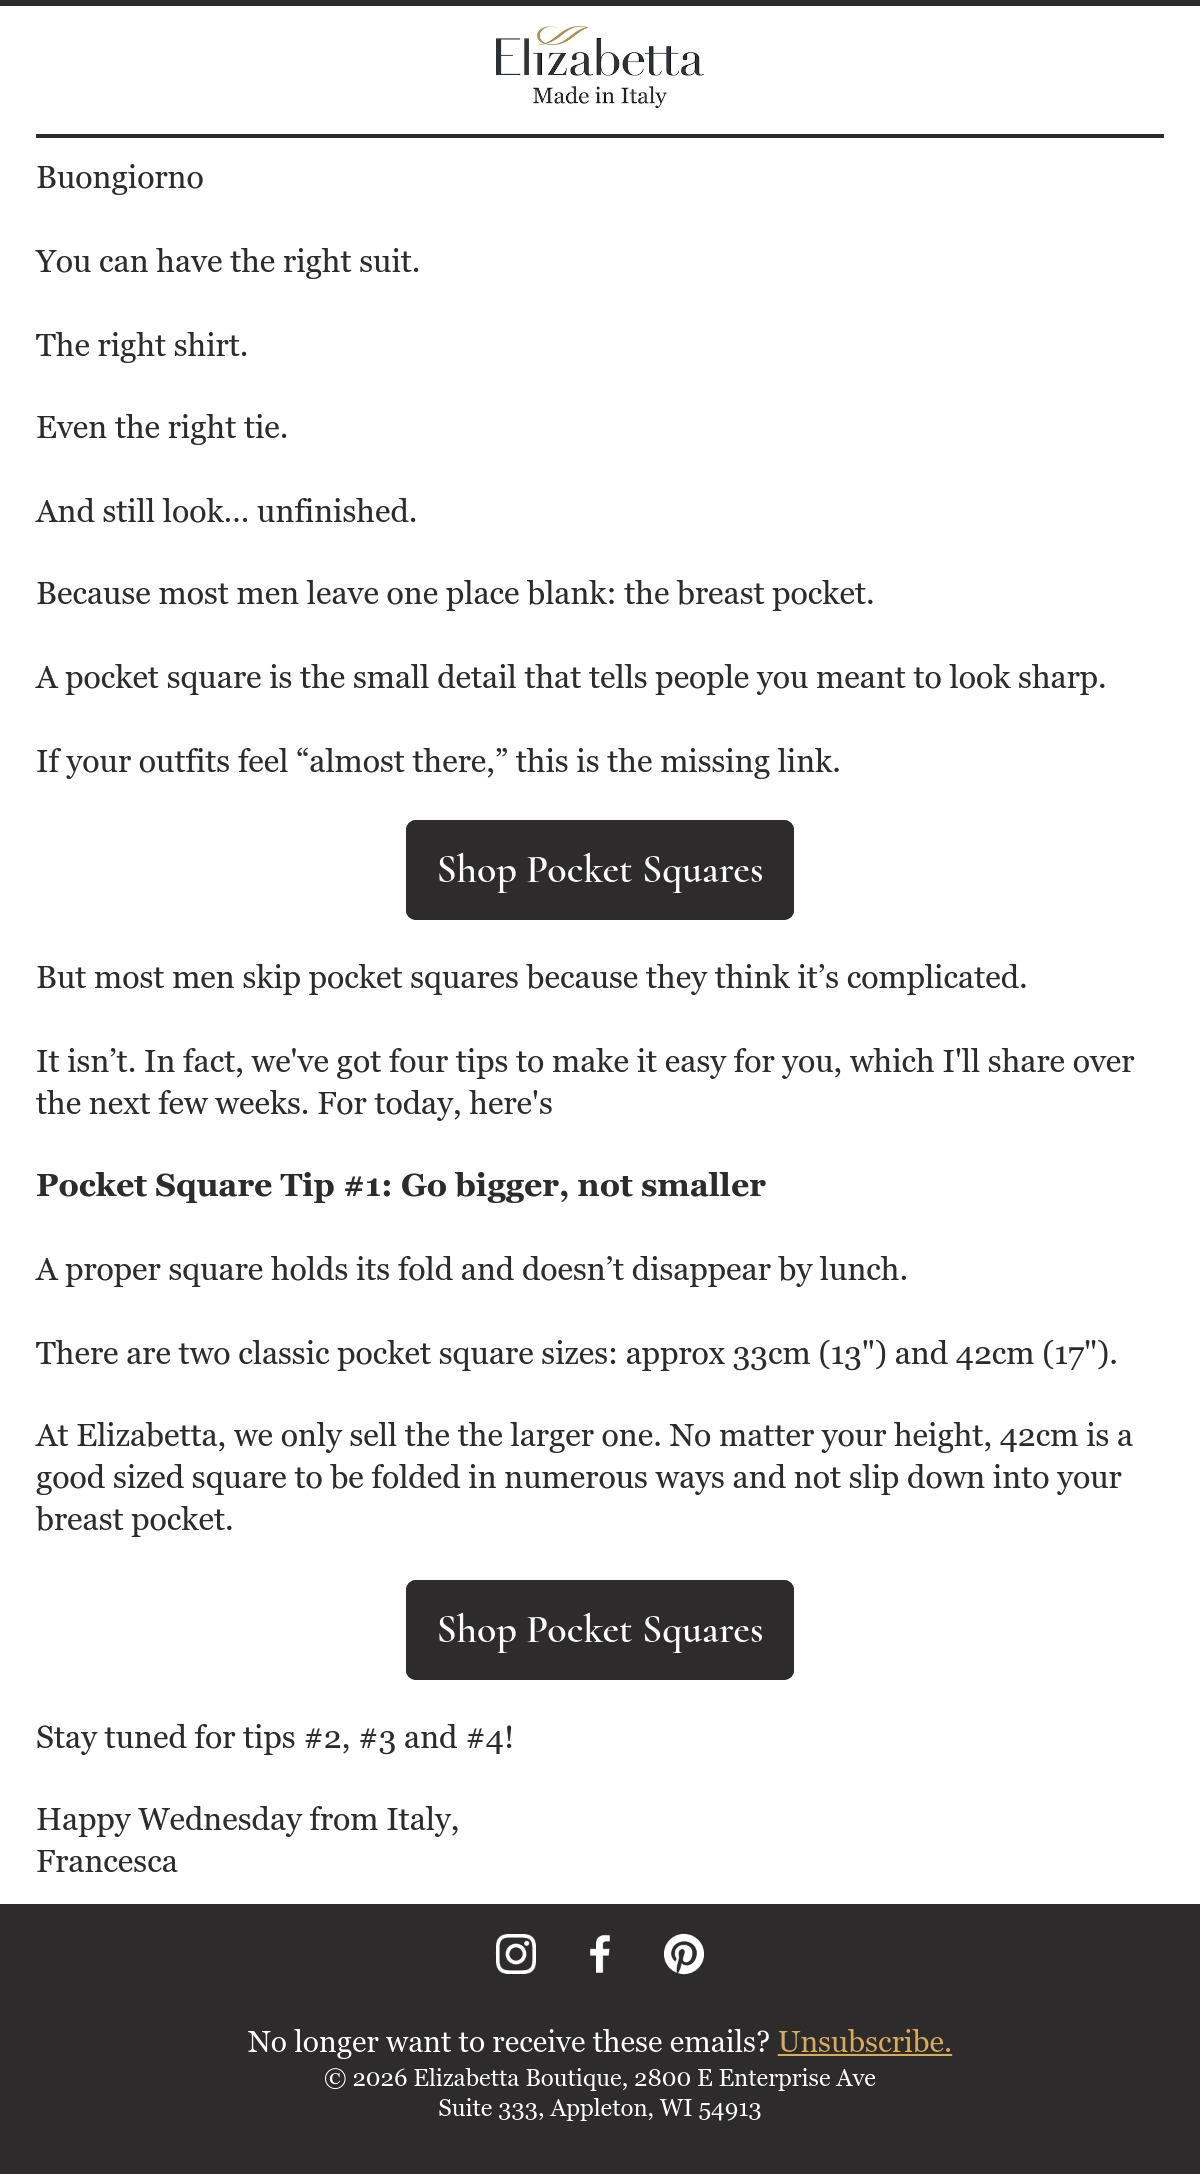Image resolution: width=1200 pixels, height=2174 pixels.
Task: Click the line listing 33cm and 42cm sizes
Action: pos(577,1353)
